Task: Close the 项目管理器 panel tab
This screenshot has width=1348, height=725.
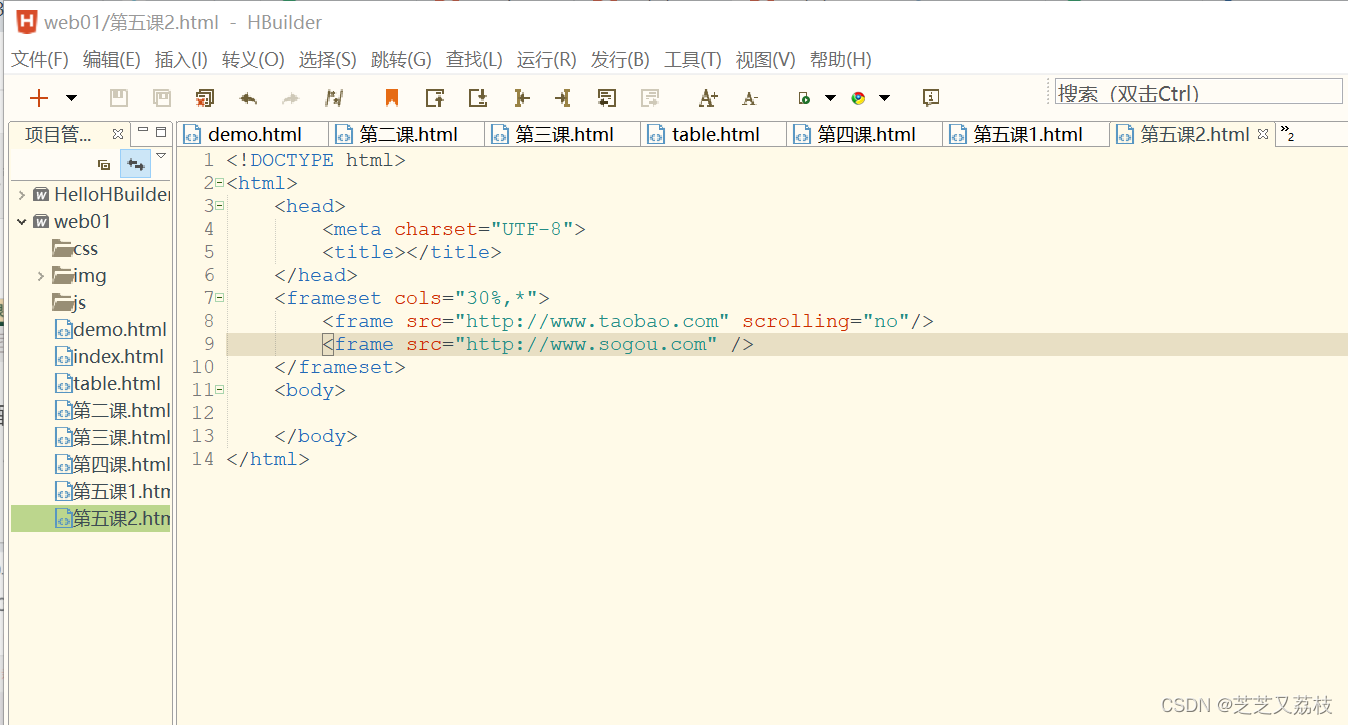Action: (x=118, y=134)
